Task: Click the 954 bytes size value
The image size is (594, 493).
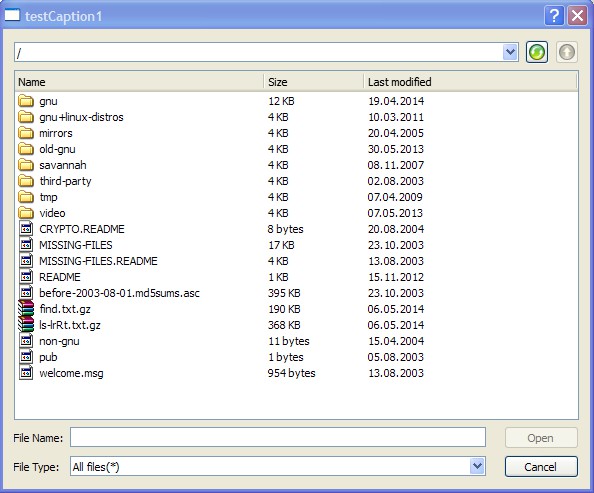Action: point(291,373)
